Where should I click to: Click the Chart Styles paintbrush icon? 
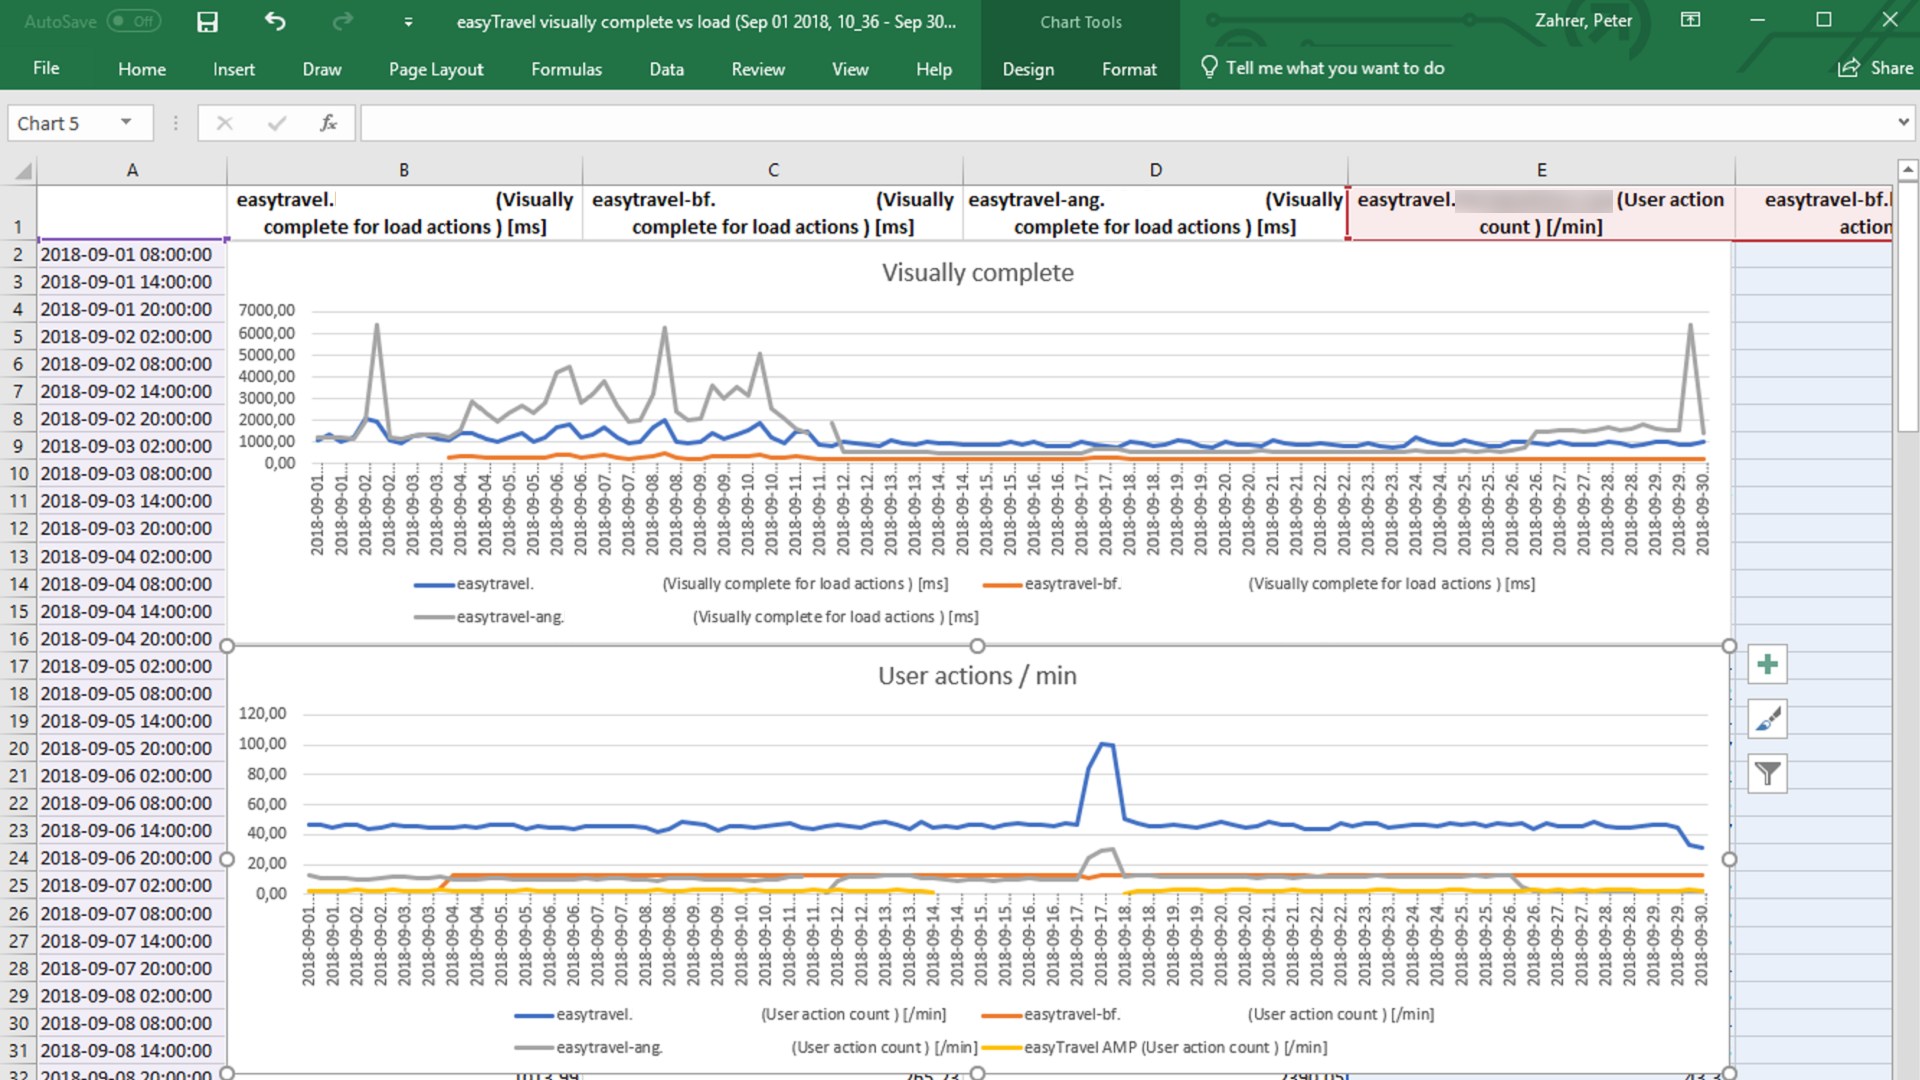(1768, 719)
